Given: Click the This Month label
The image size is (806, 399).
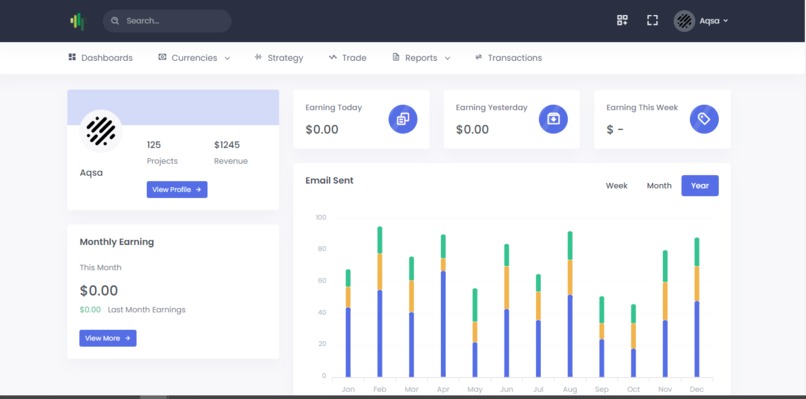Looking at the screenshot, I should (x=100, y=267).
